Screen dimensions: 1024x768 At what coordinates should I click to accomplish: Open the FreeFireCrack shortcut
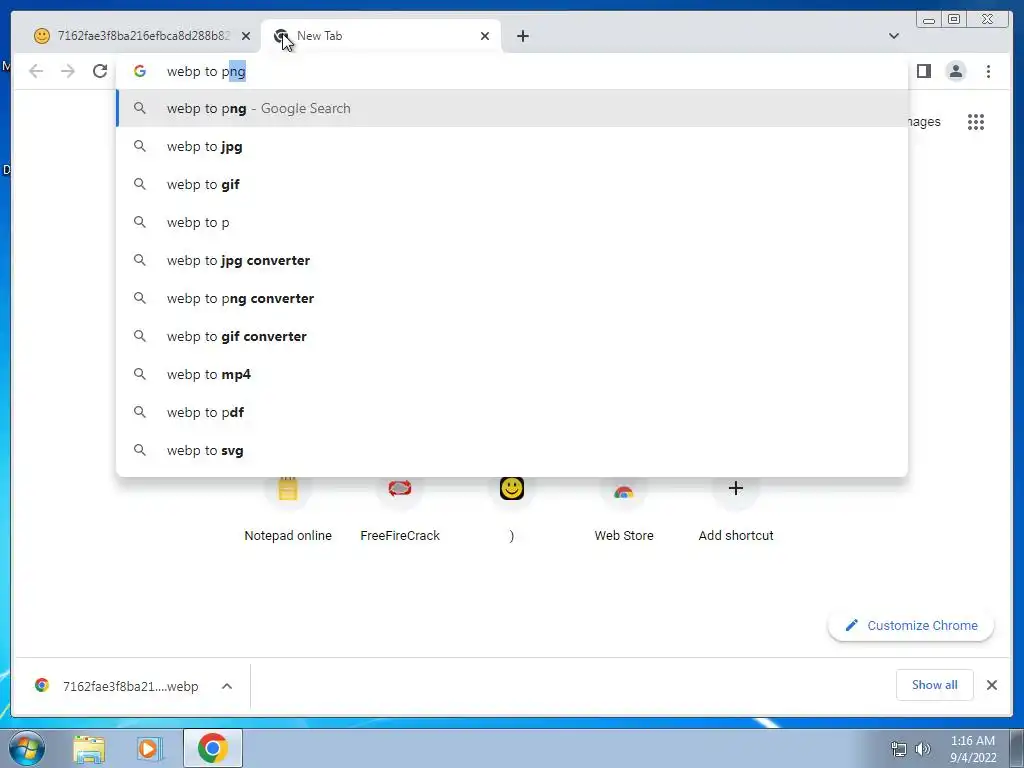pos(400,509)
